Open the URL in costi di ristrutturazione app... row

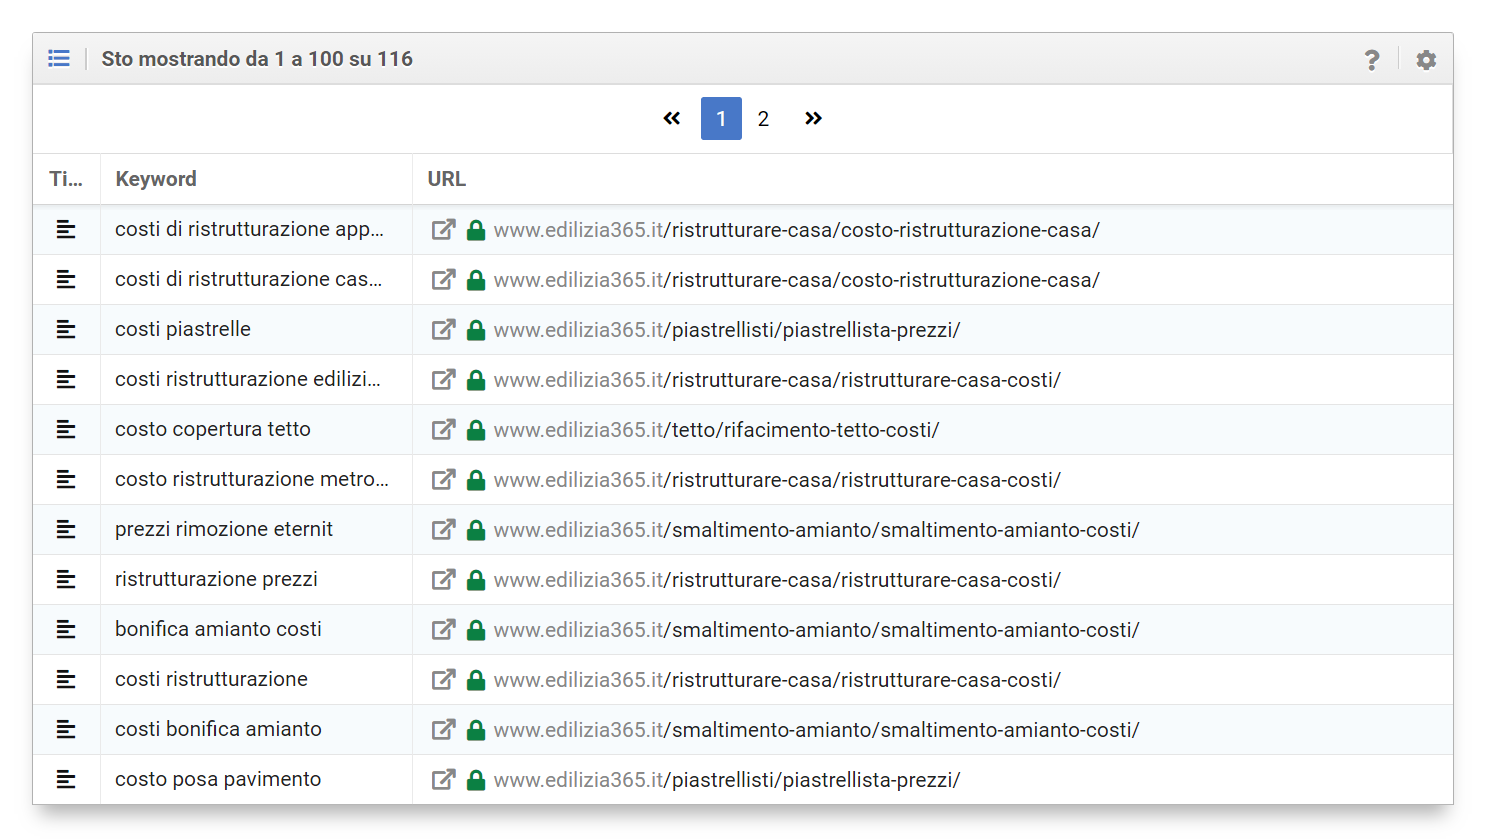pos(796,230)
